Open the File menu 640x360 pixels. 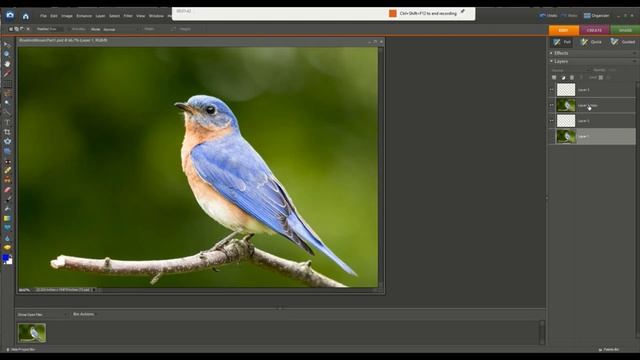[43, 16]
